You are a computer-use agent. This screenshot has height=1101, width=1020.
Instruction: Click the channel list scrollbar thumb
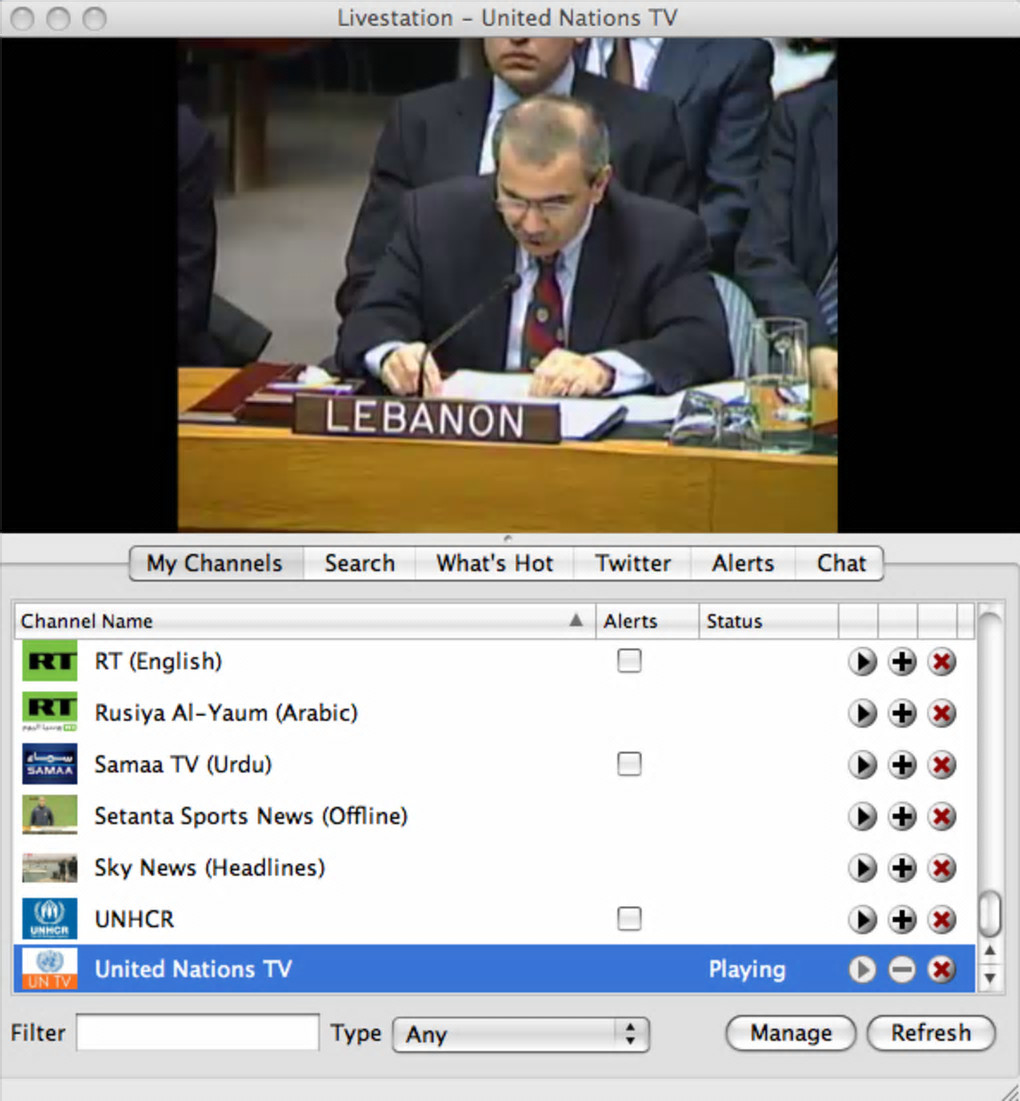pos(990,914)
